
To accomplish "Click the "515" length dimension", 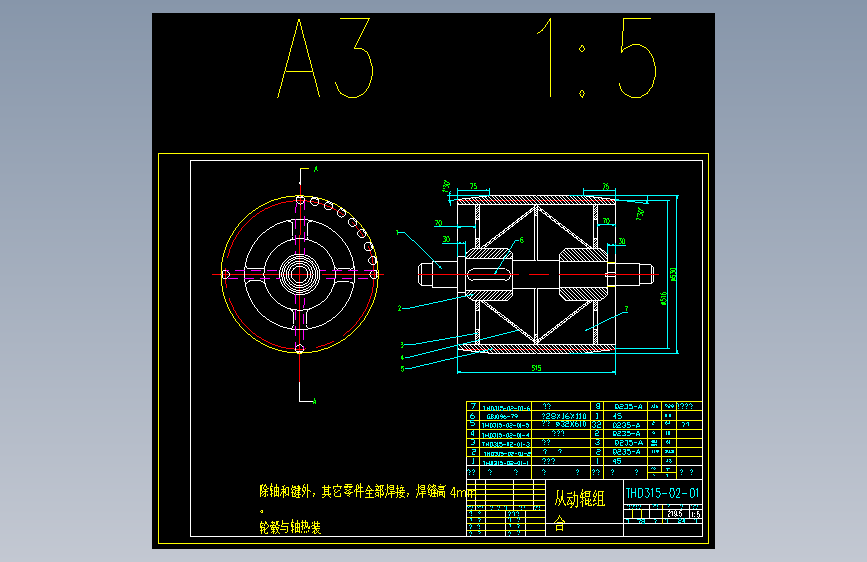I will click(536, 368).
